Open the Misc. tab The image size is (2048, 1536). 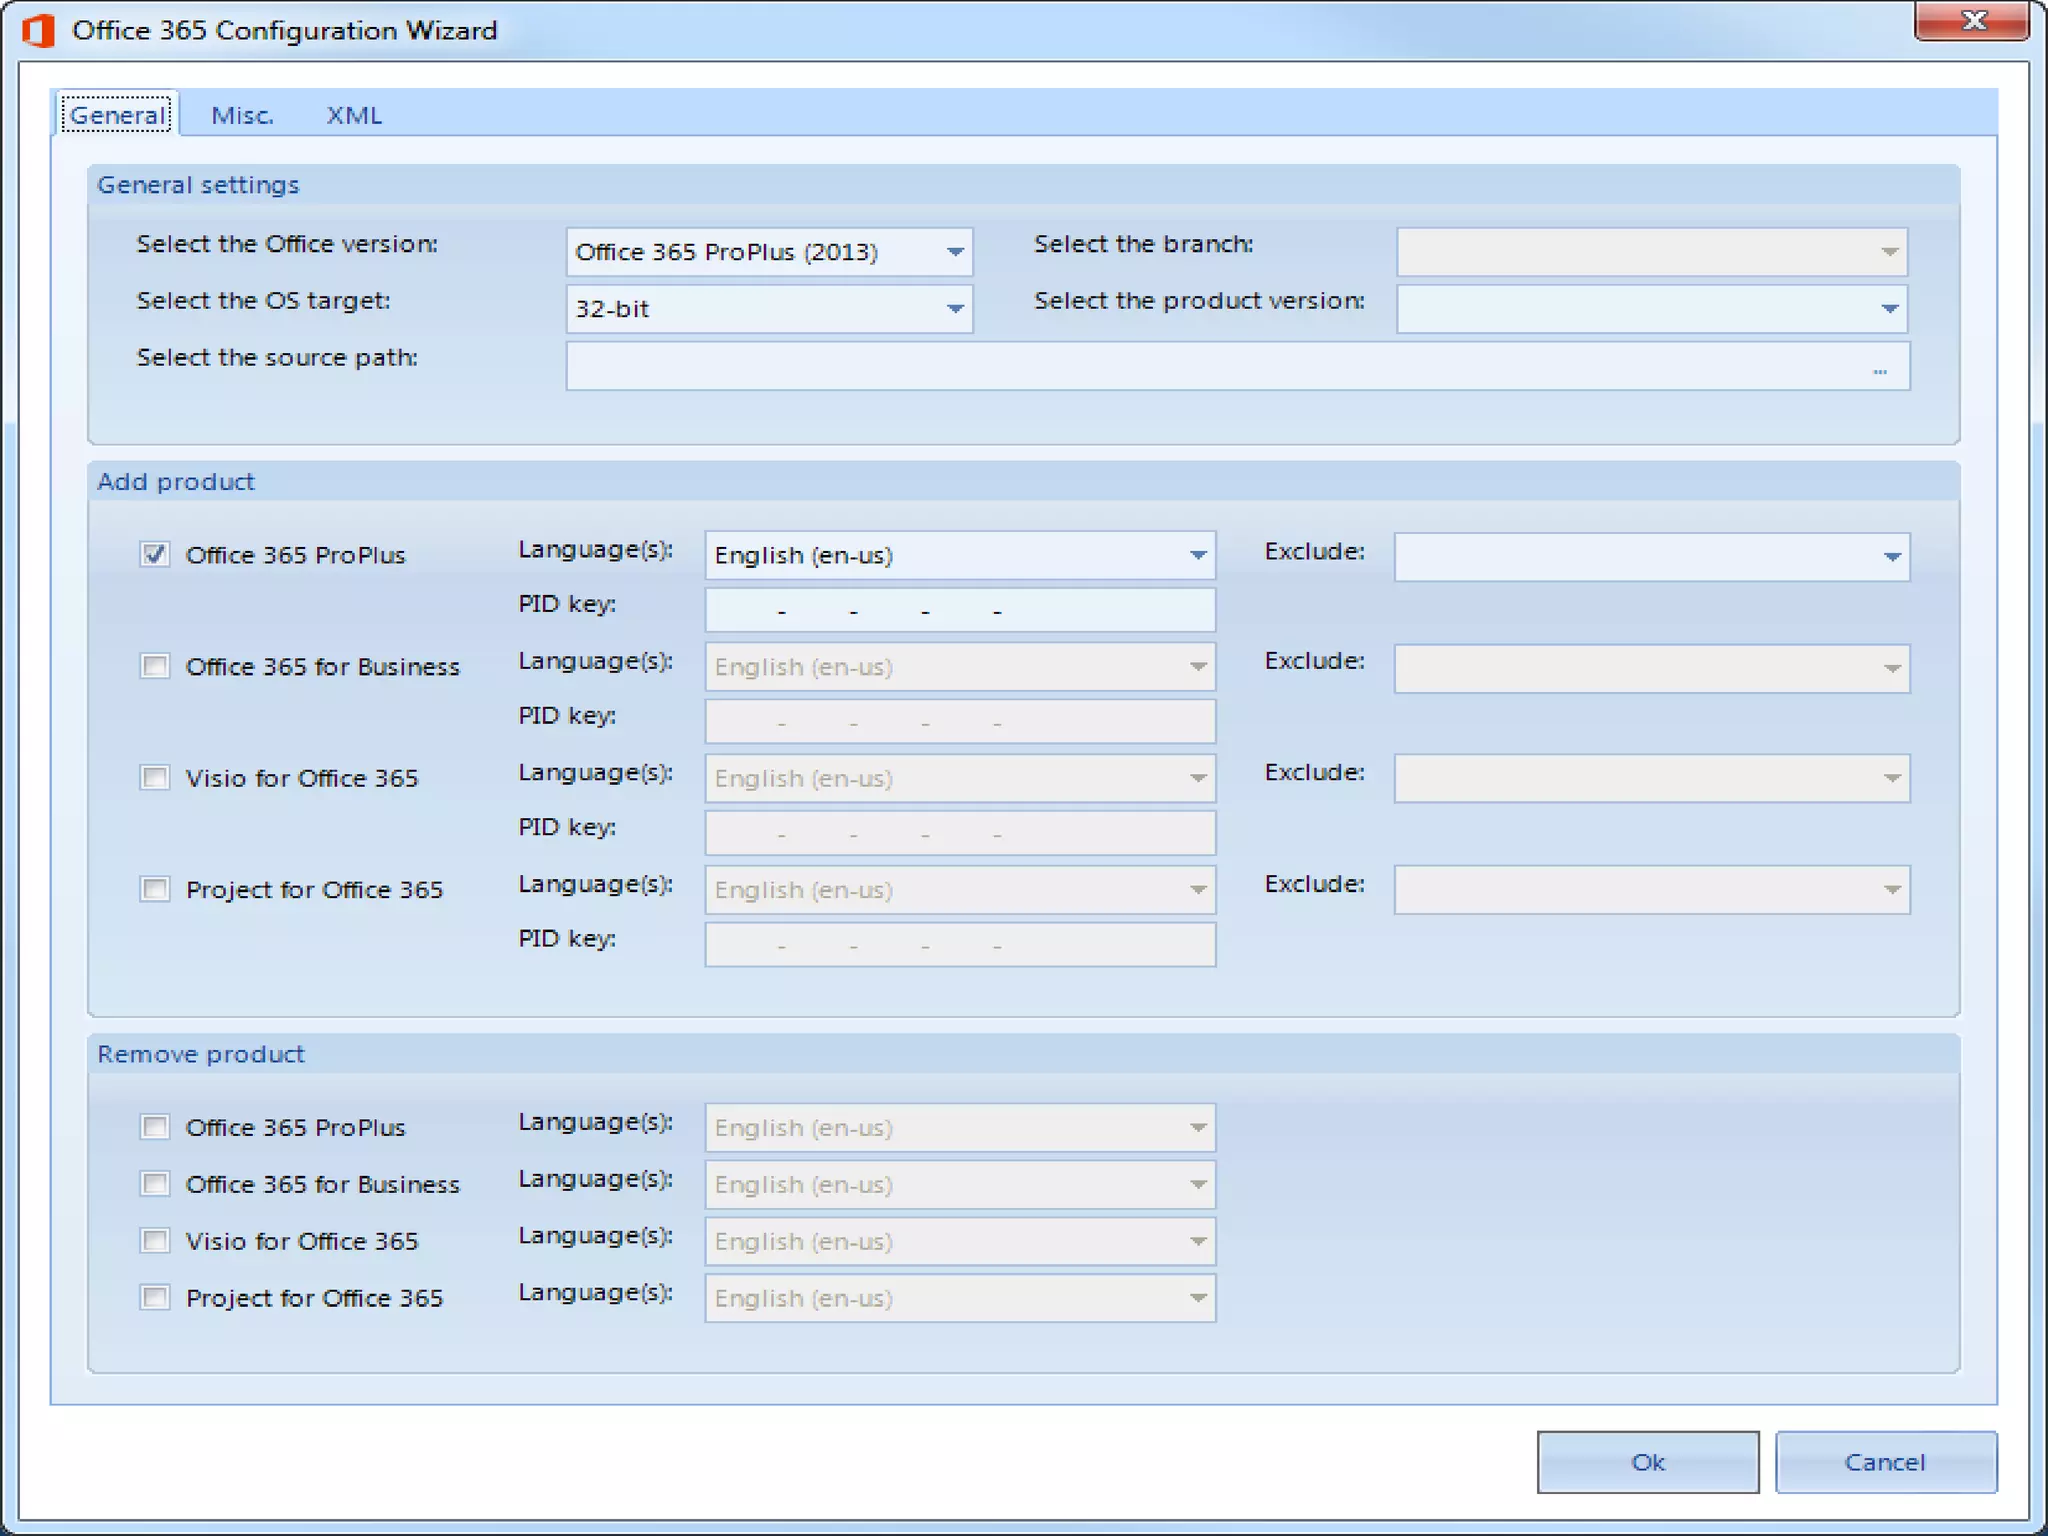(242, 115)
